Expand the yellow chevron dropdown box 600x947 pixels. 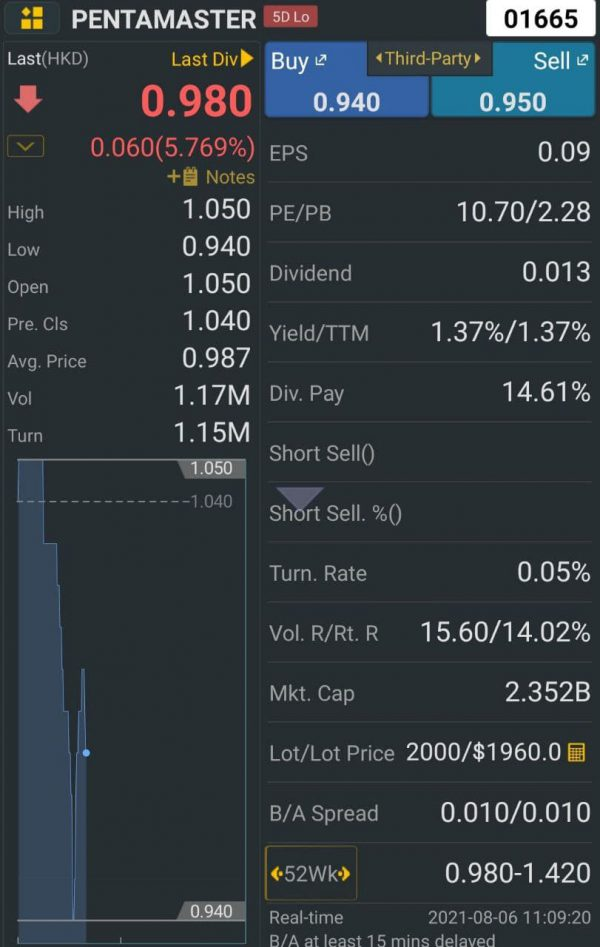[x=25, y=146]
